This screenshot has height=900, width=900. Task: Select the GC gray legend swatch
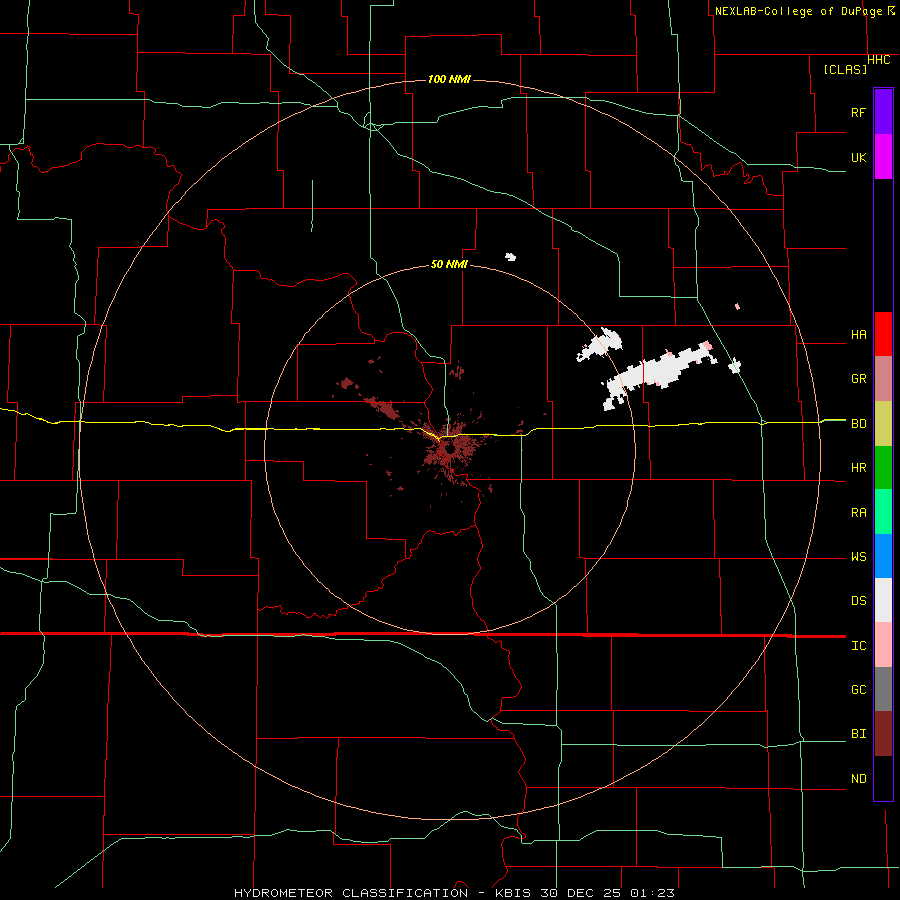883,689
